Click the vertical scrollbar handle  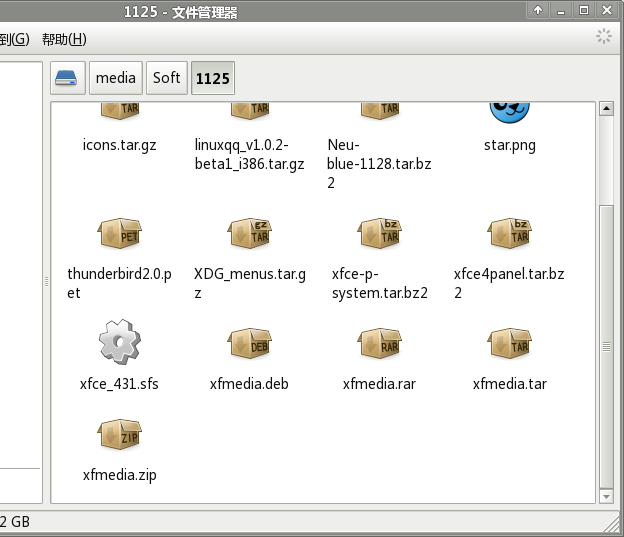(x=606, y=346)
